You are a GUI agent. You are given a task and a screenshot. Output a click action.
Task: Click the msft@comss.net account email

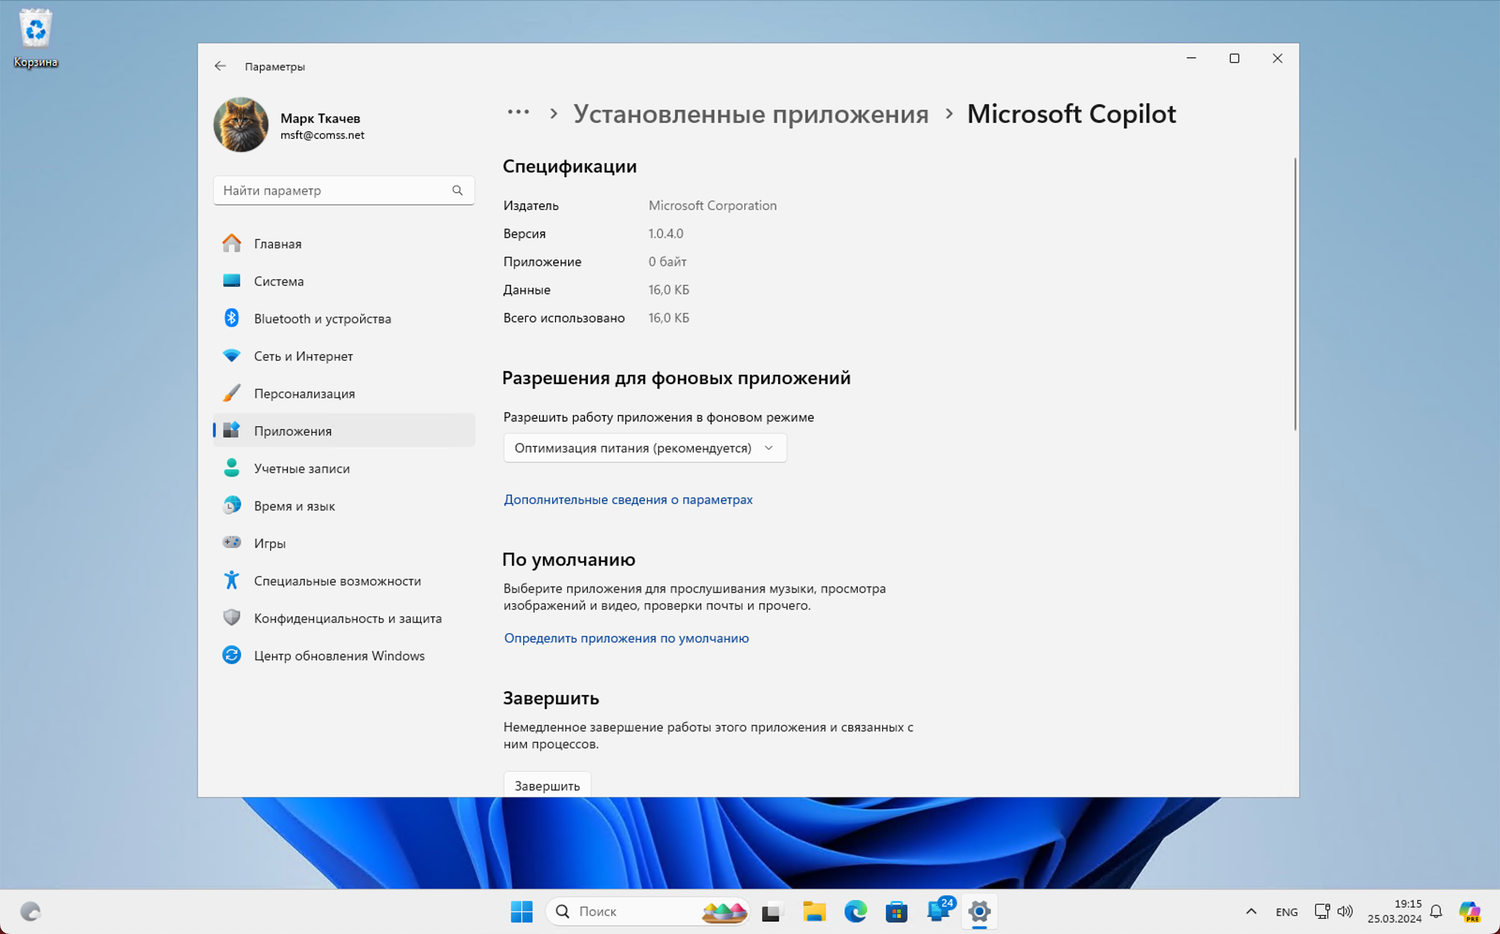(x=322, y=135)
